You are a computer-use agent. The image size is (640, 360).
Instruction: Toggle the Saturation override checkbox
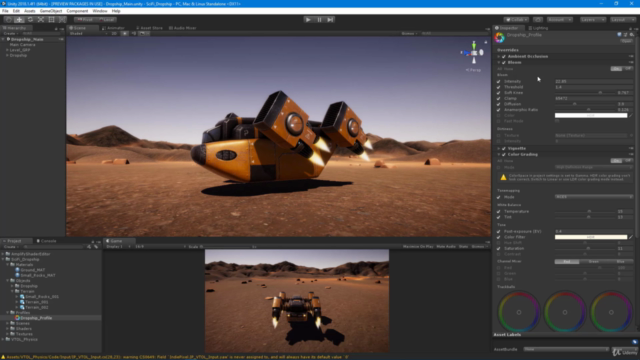498,249
